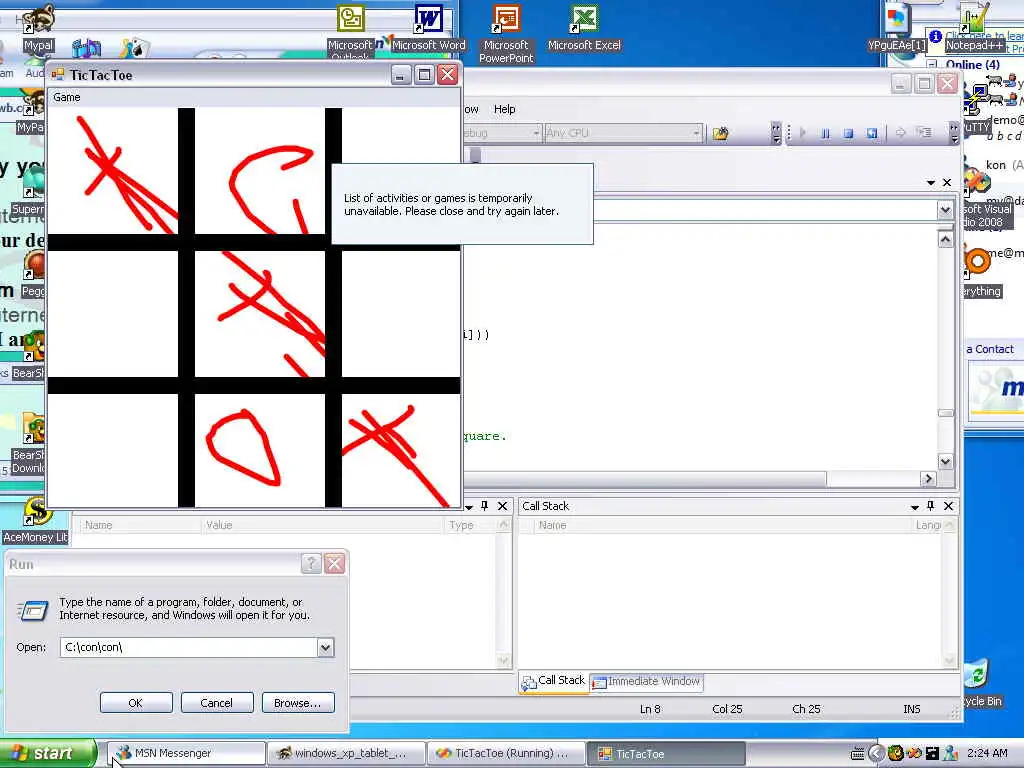
Task: Expand hidden system tray icons chevron
Action: 876,754
